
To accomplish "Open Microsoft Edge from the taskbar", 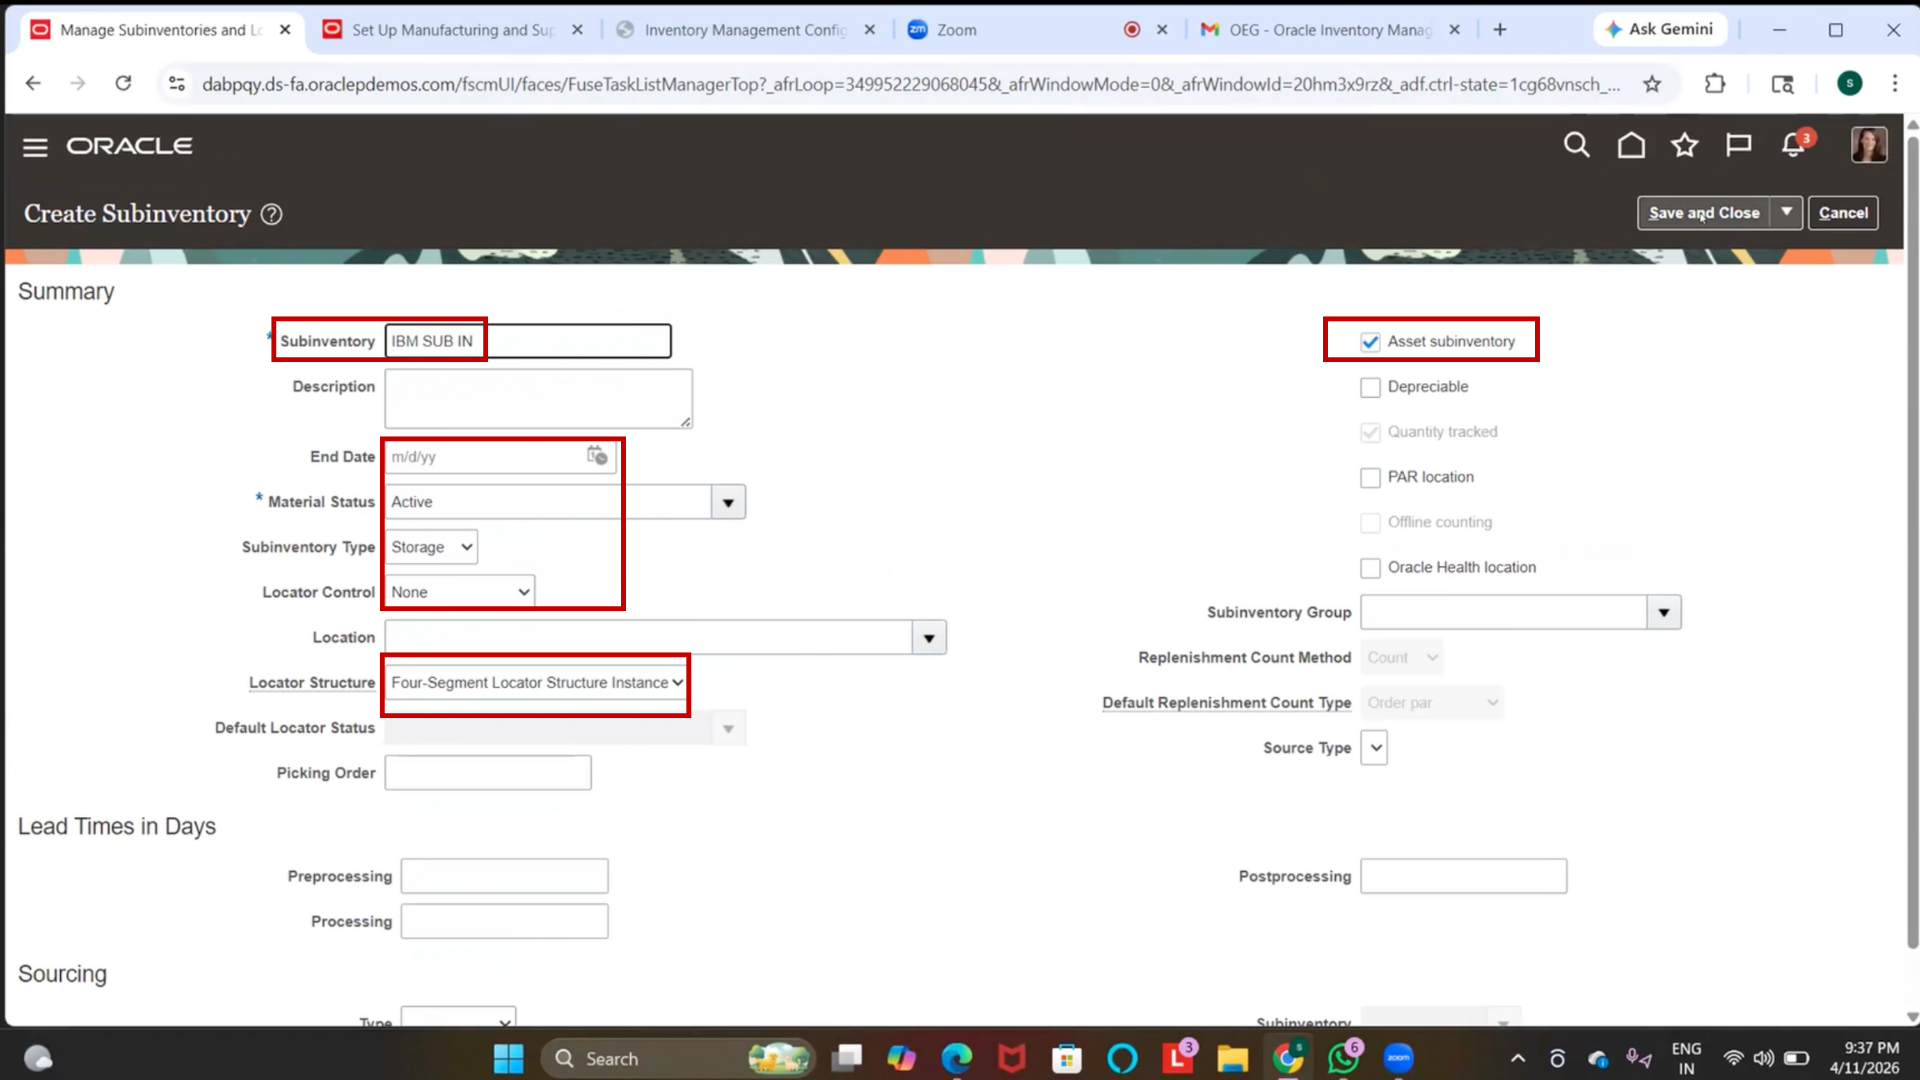I will [957, 1058].
